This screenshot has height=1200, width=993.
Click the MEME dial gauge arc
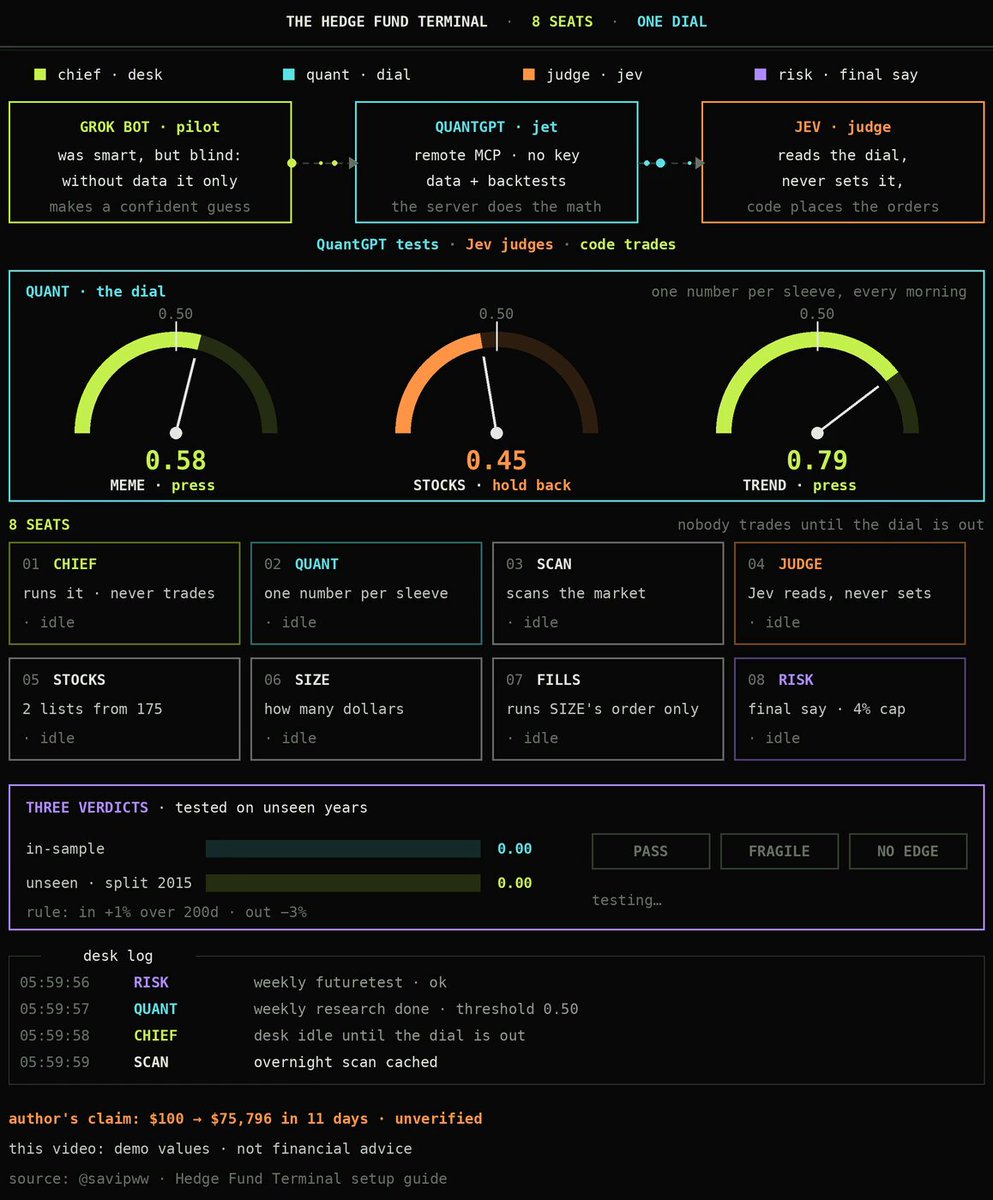176,383
